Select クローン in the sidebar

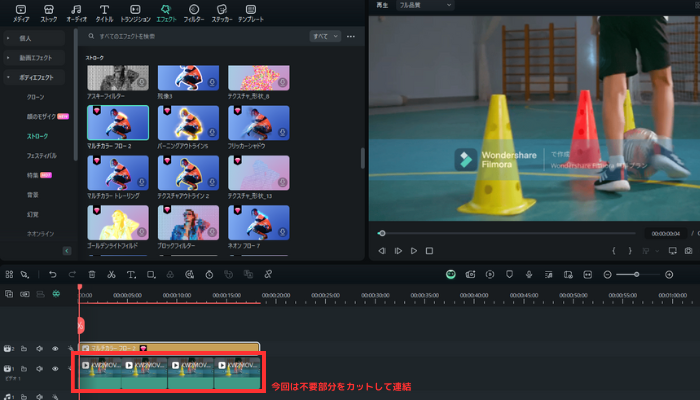(35, 97)
